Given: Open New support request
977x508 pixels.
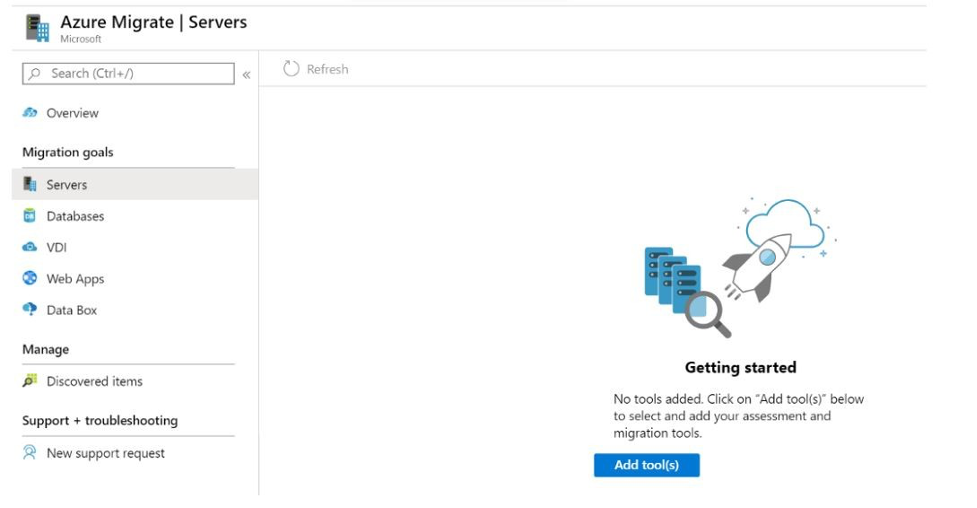Looking at the screenshot, I should pyautogui.click(x=105, y=453).
